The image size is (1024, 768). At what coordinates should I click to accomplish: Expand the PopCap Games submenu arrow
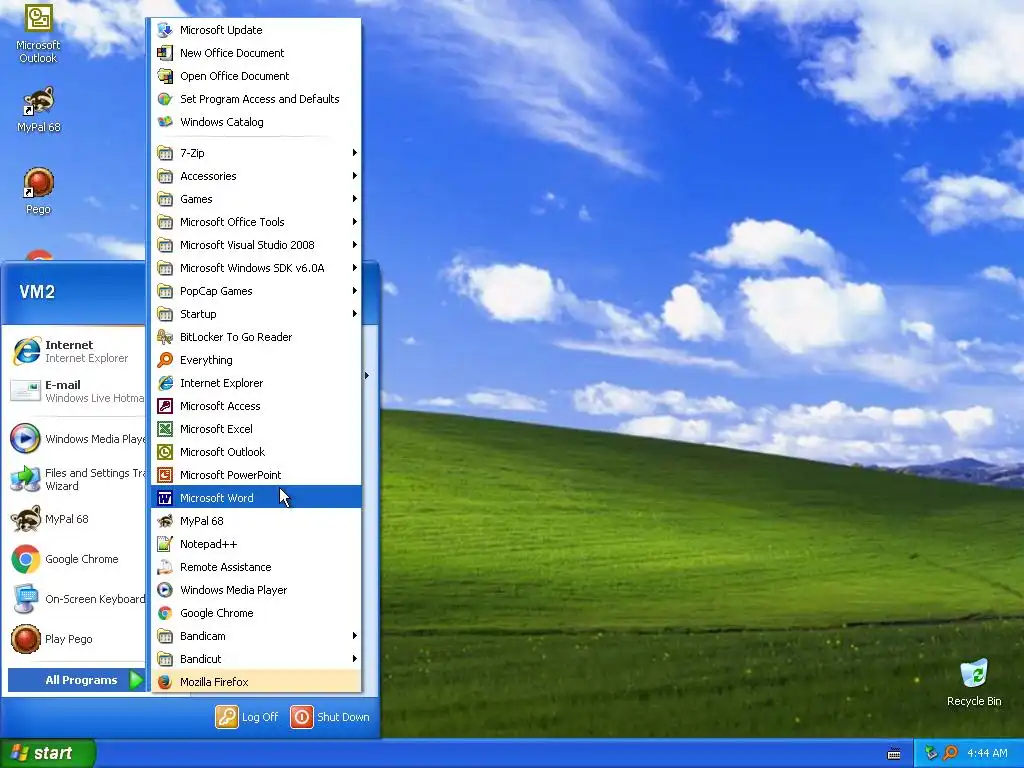pos(355,291)
